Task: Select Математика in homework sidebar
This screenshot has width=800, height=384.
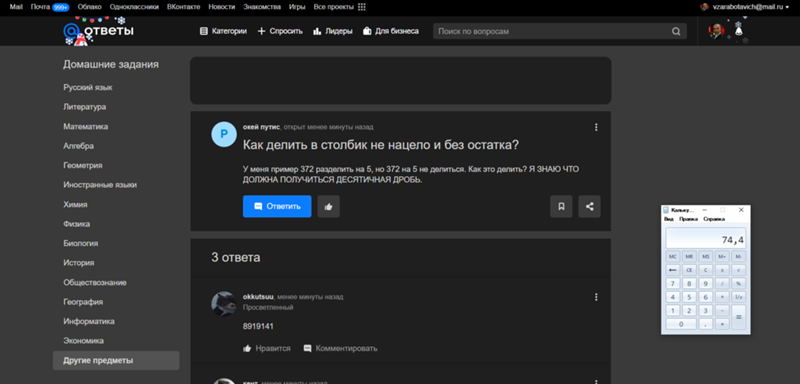Action: 86,126
